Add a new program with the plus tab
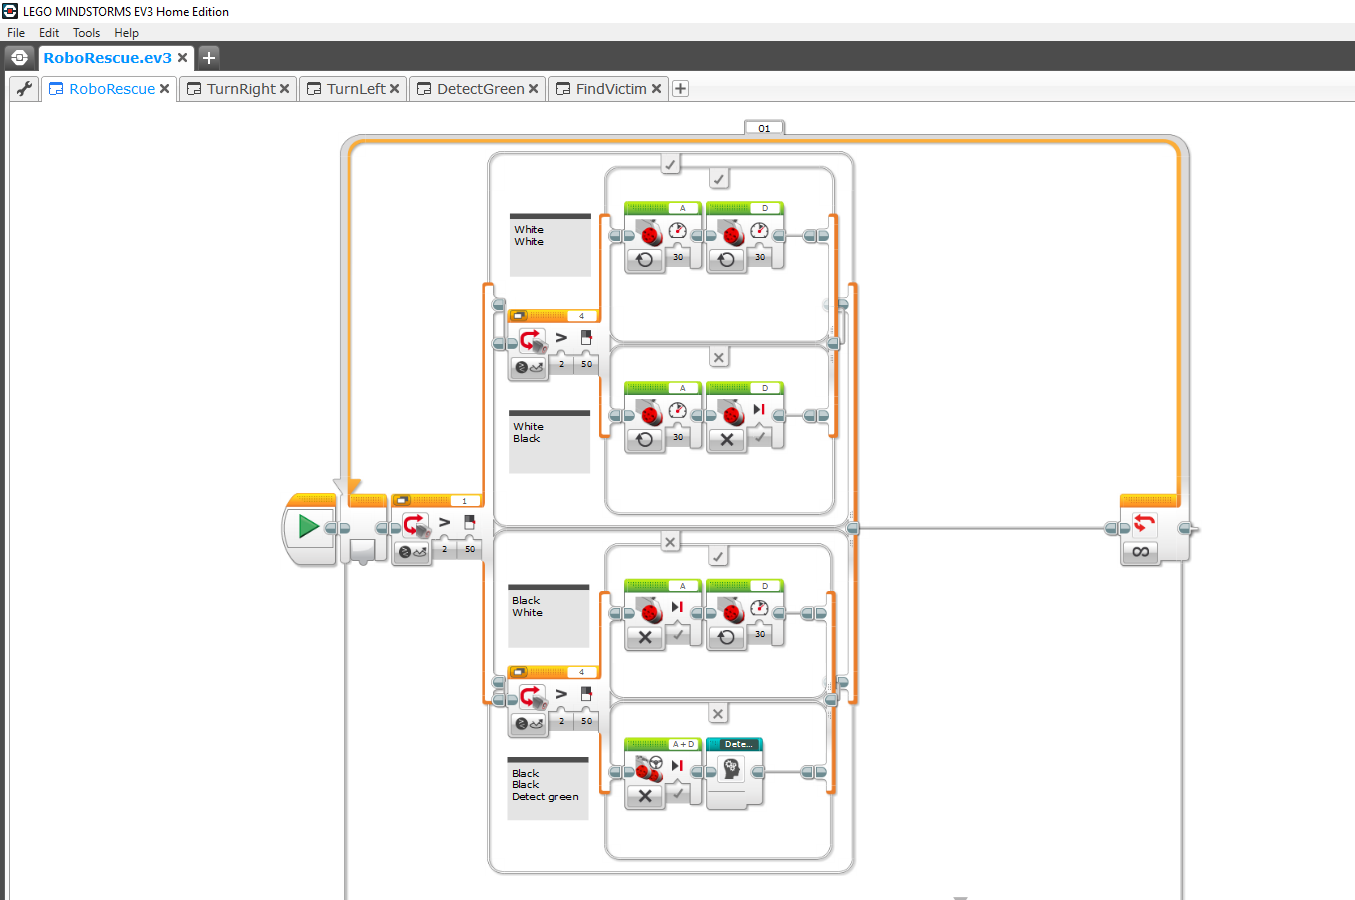This screenshot has height=900, width=1355. tap(681, 89)
